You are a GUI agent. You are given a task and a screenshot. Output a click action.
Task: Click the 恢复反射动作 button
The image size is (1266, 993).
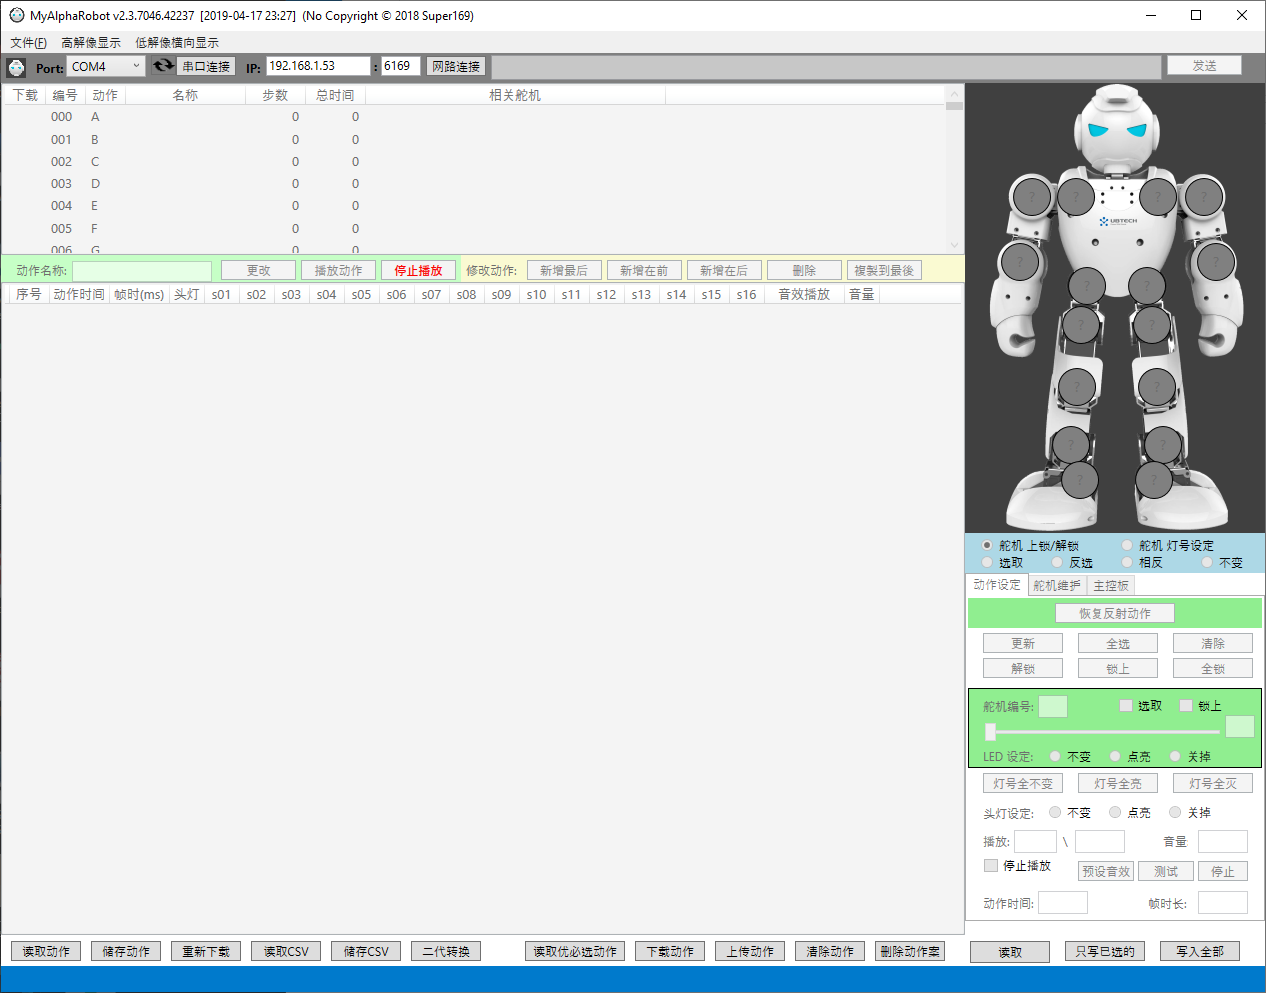point(1115,613)
